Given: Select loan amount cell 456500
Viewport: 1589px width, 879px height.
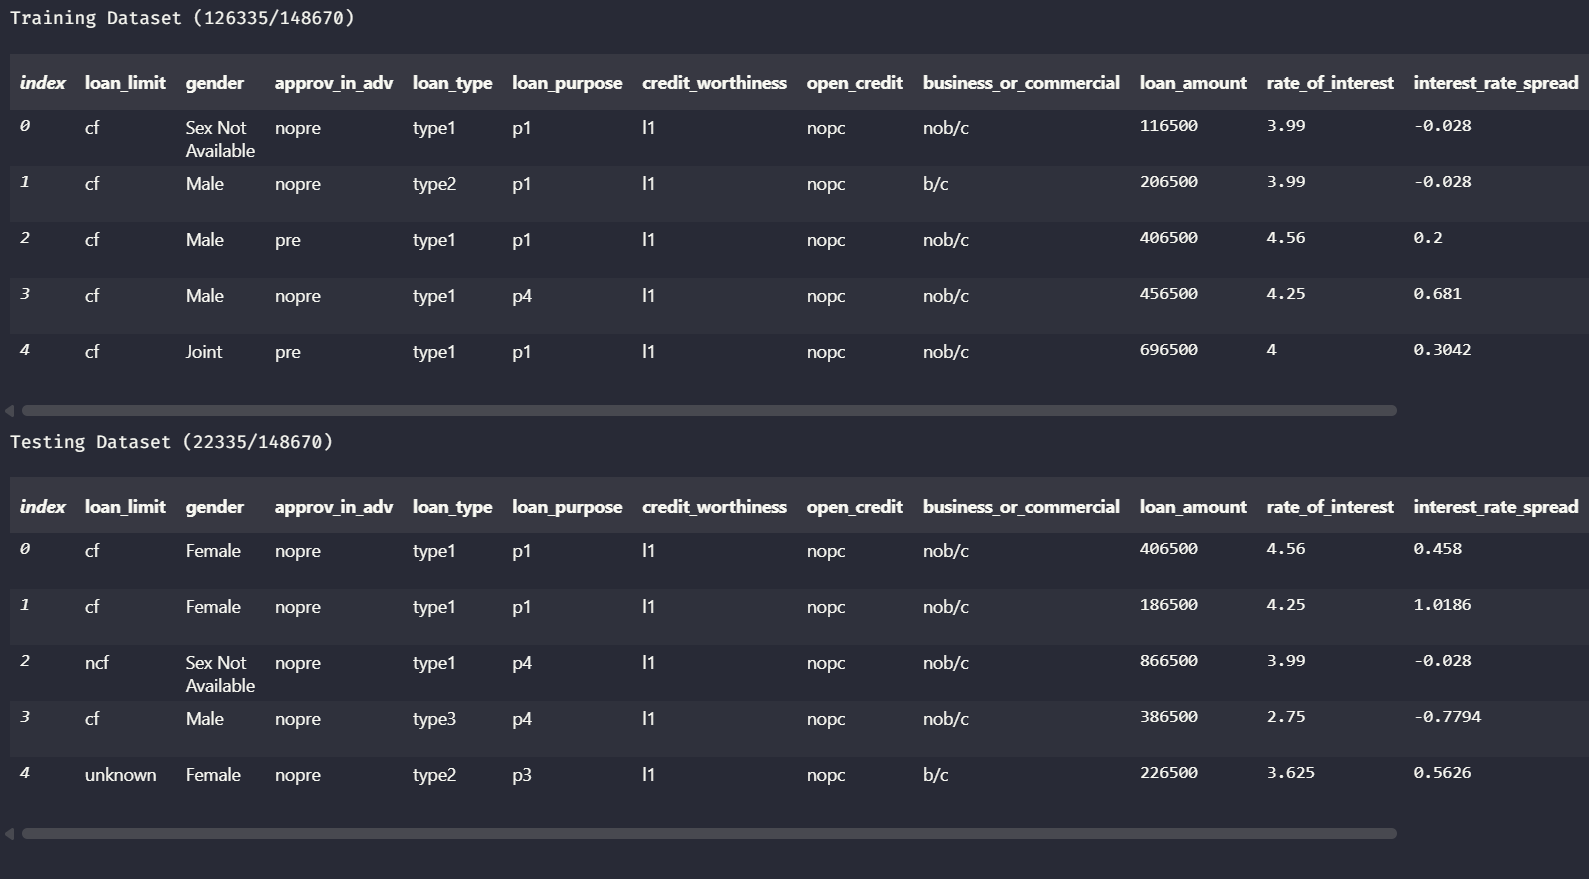Looking at the screenshot, I should 1169,294.
